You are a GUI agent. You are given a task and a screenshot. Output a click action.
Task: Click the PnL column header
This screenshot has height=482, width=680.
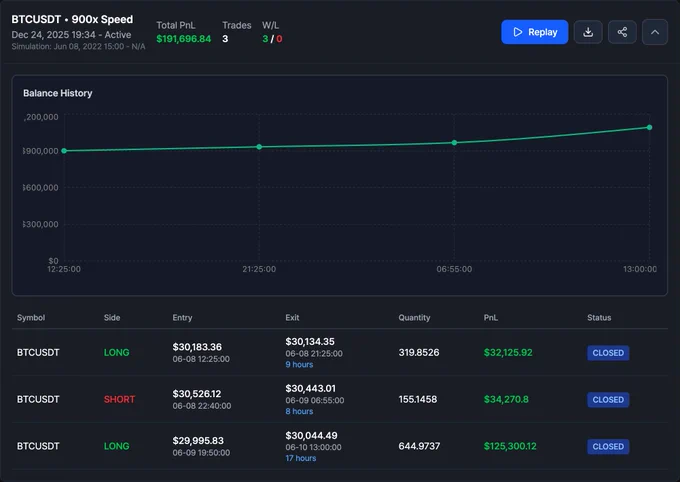click(x=490, y=318)
